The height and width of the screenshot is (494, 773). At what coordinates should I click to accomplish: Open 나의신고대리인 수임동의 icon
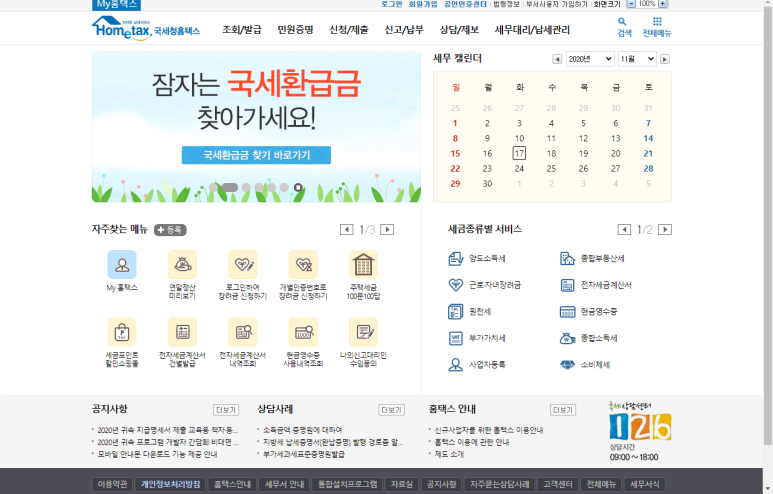click(x=363, y=332)
